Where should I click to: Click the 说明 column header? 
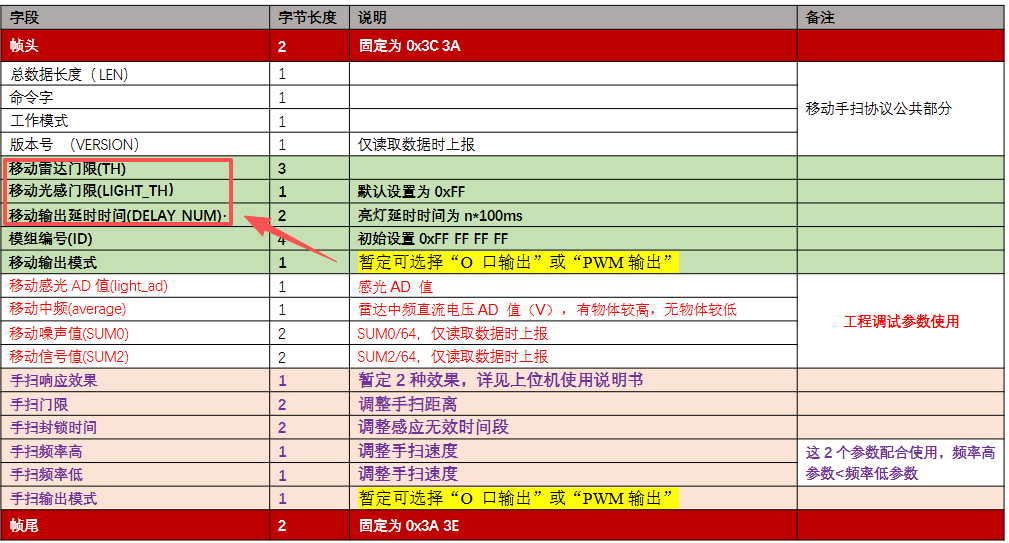573,17
